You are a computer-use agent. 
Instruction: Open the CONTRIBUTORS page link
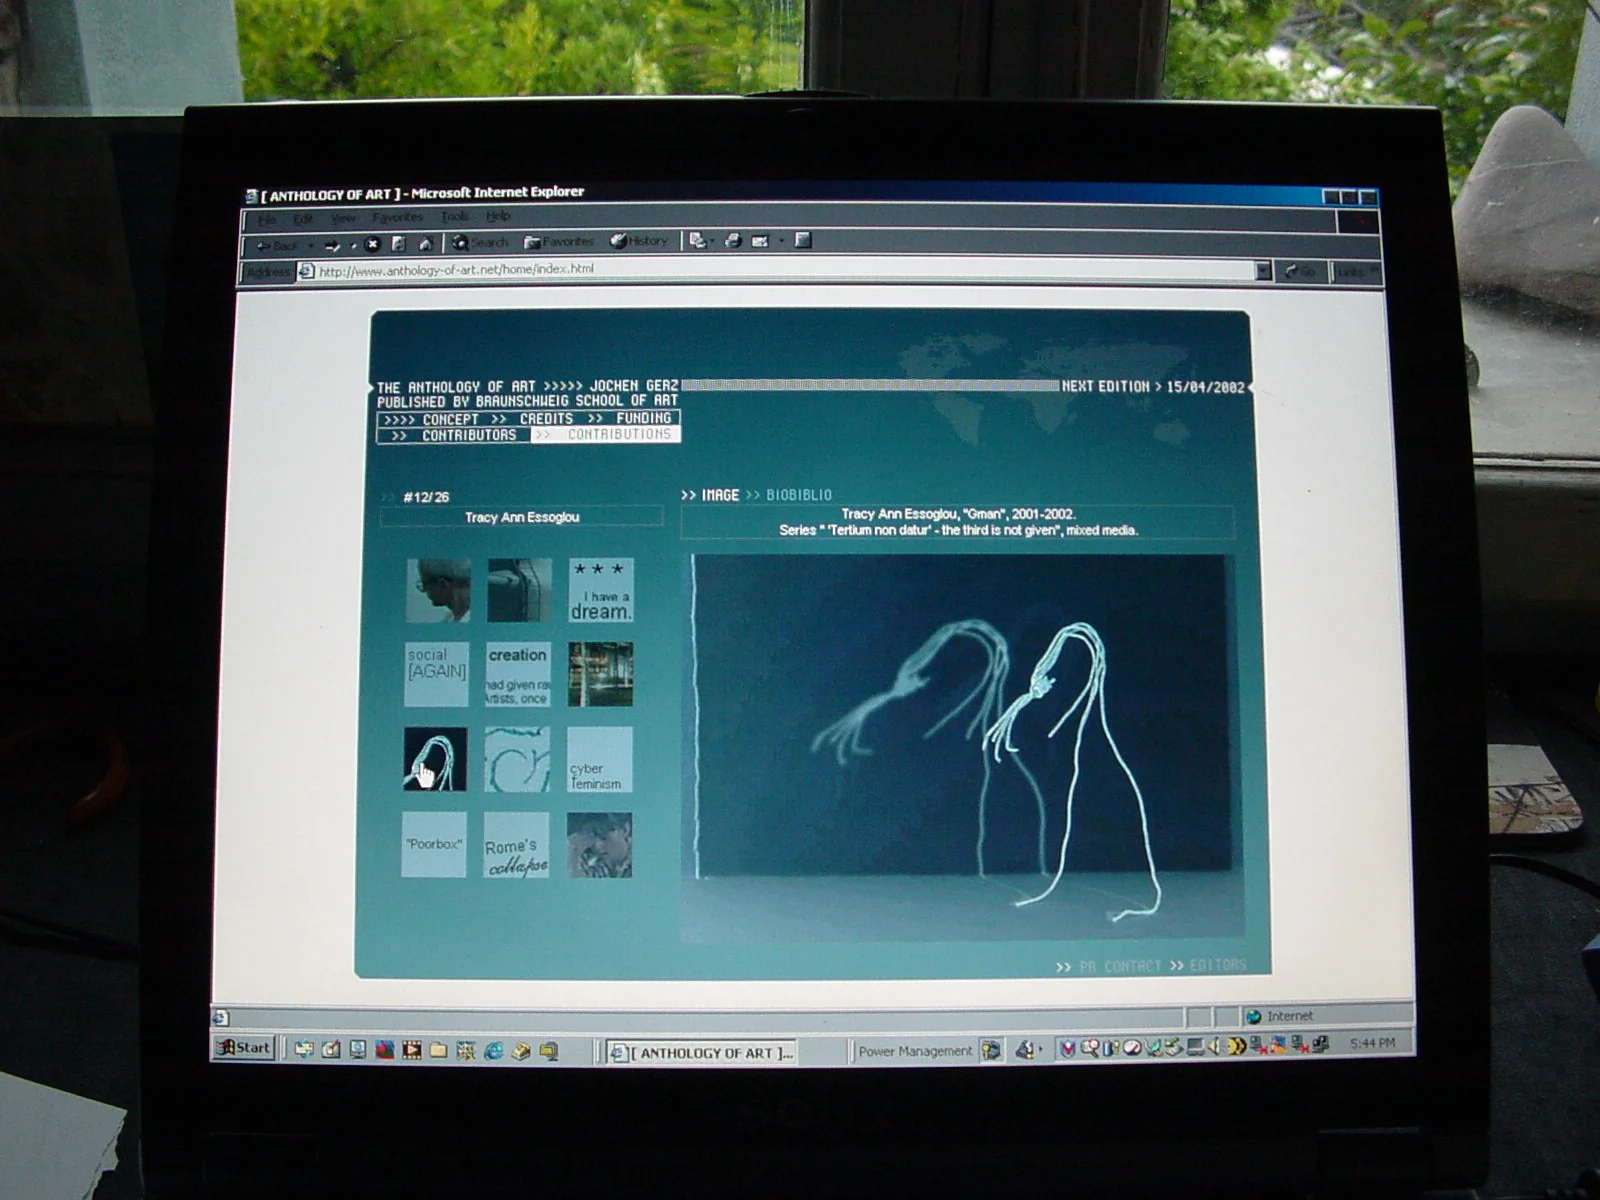[x=469, y=435]
